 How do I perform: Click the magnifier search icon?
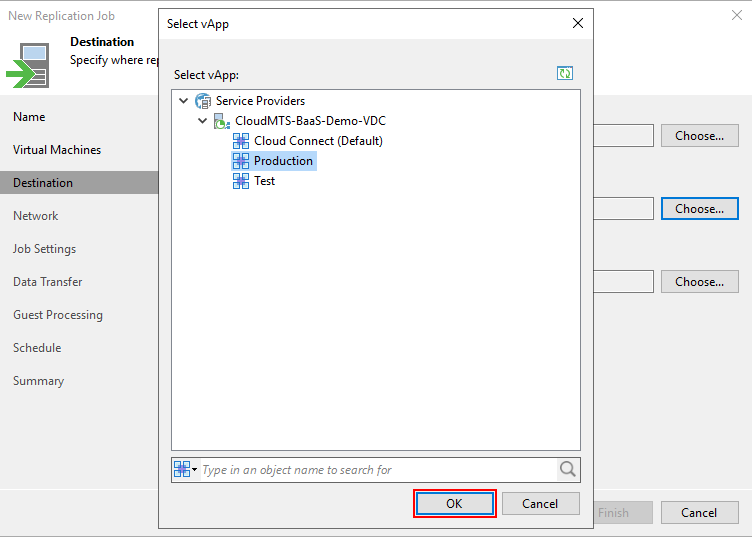(568, 470)
